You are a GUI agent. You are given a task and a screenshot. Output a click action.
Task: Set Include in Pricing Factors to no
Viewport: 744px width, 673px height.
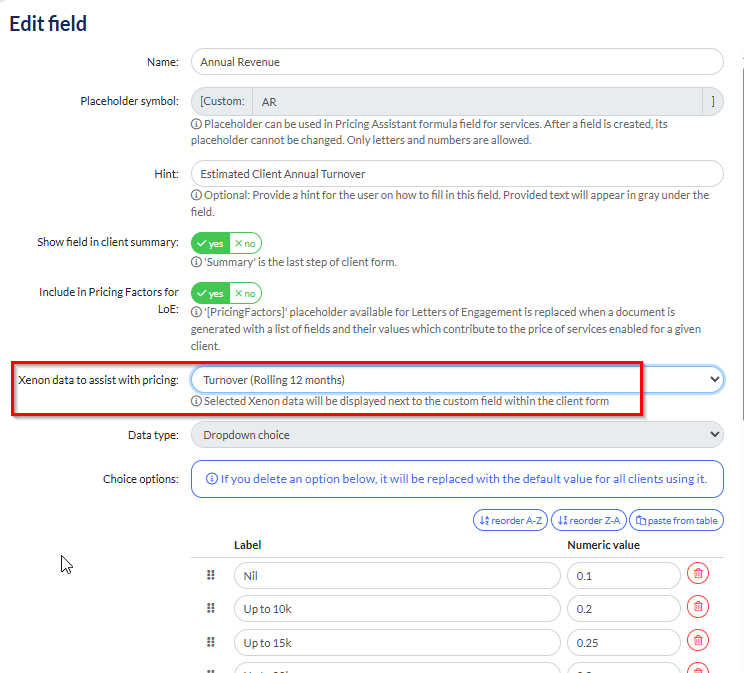[x=245, y=294]
